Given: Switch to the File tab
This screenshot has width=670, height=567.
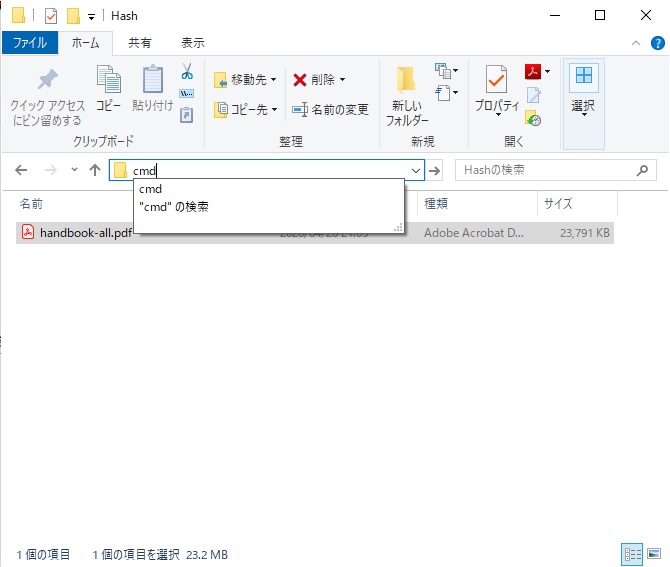Looking at the screenshot, I should point(30,43).
